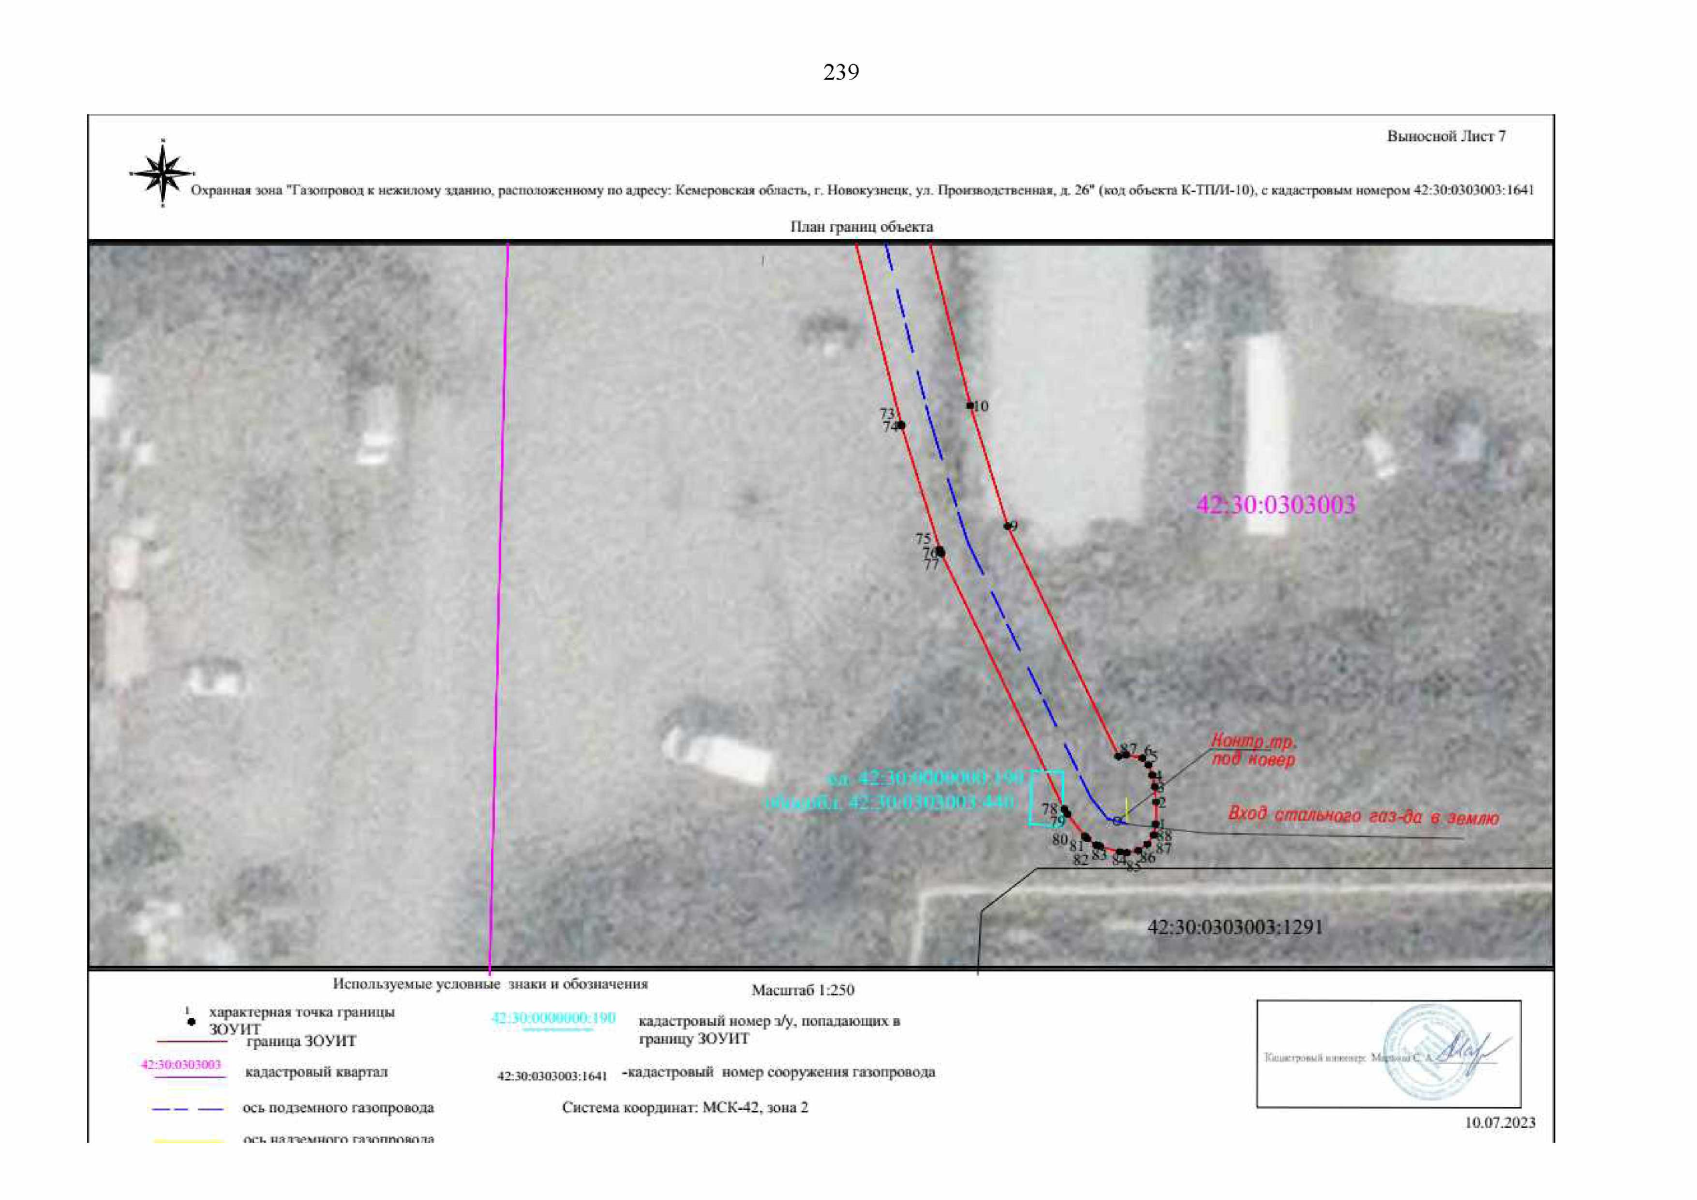
Task: Click the yellow above-ground pipeline legend line
Action: pos(188,1139)
